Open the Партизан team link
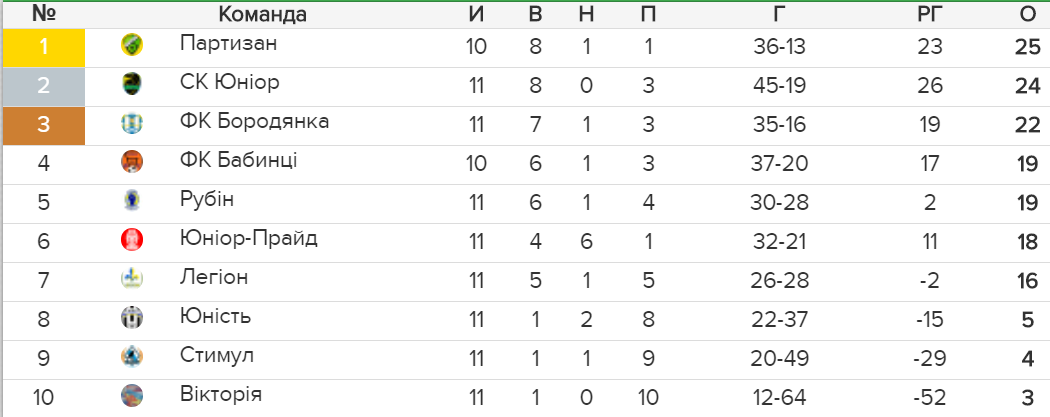The height and width of the screenshot is (417, 1050). coord(219,44)
